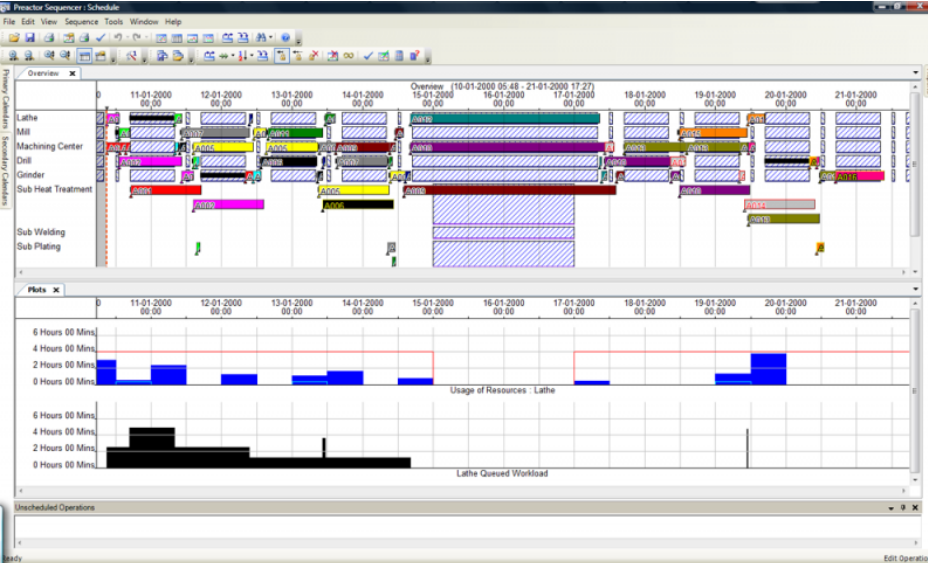Click the blue checkmark in second toolbar
Screen dimensions: 928x563
tap(368, 56)
